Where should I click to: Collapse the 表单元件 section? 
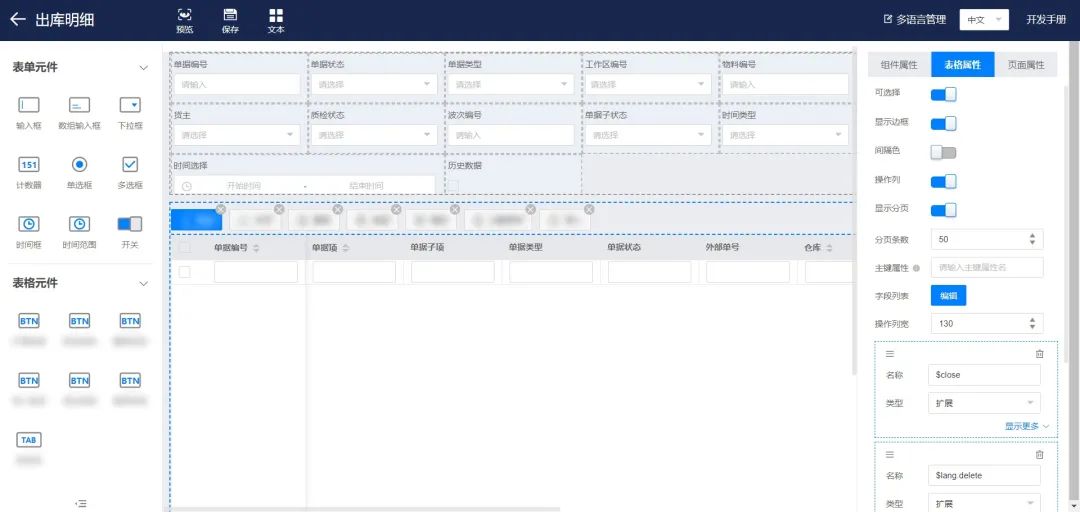pos(143,68)
